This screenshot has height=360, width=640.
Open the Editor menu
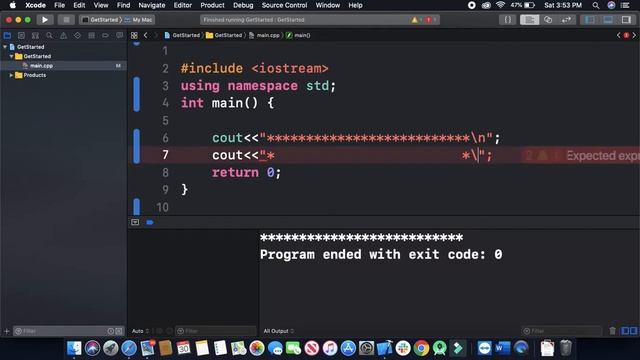(x=182, y=5)
